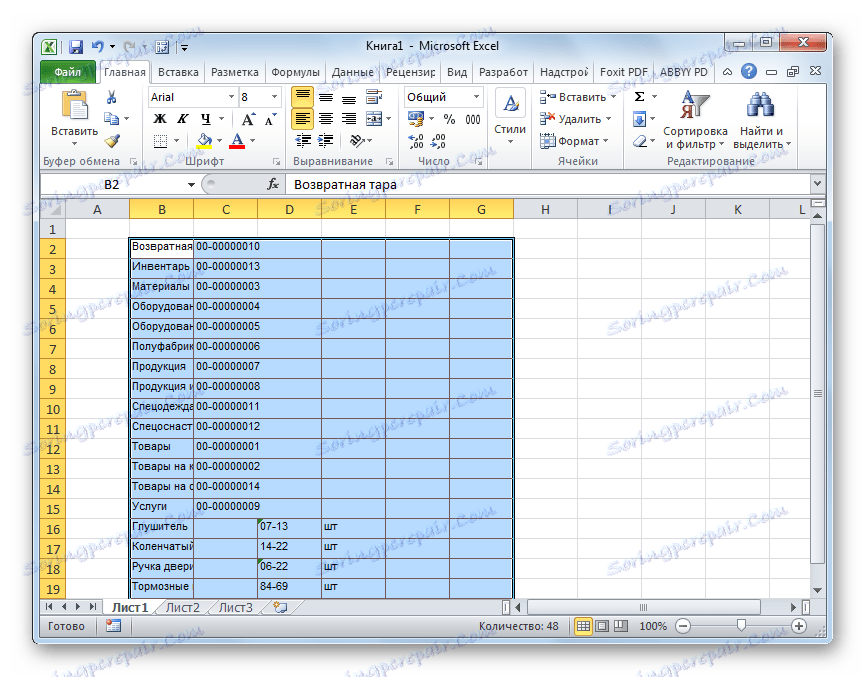Screen dimensions: 866x677
Task: Open the Лист2 sheet tab
Action: coord(184,606)
